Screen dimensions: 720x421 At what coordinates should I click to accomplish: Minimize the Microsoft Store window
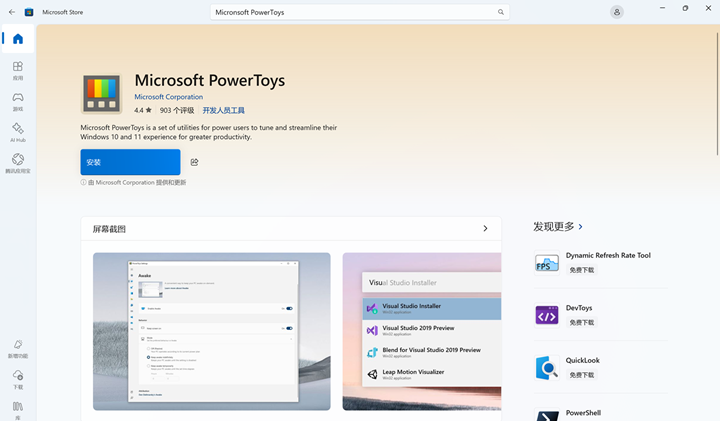pyautogui.click(x=662, y=8)
